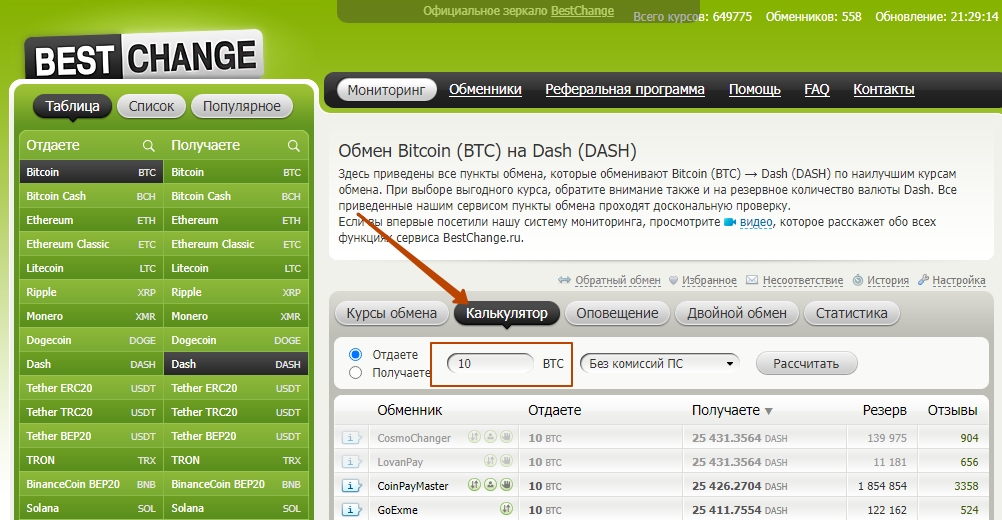Image resolution: width=1002 pixels, height=520 pixels.
Task: Click the Несоответствие link
Action: [x=803, y=280]
